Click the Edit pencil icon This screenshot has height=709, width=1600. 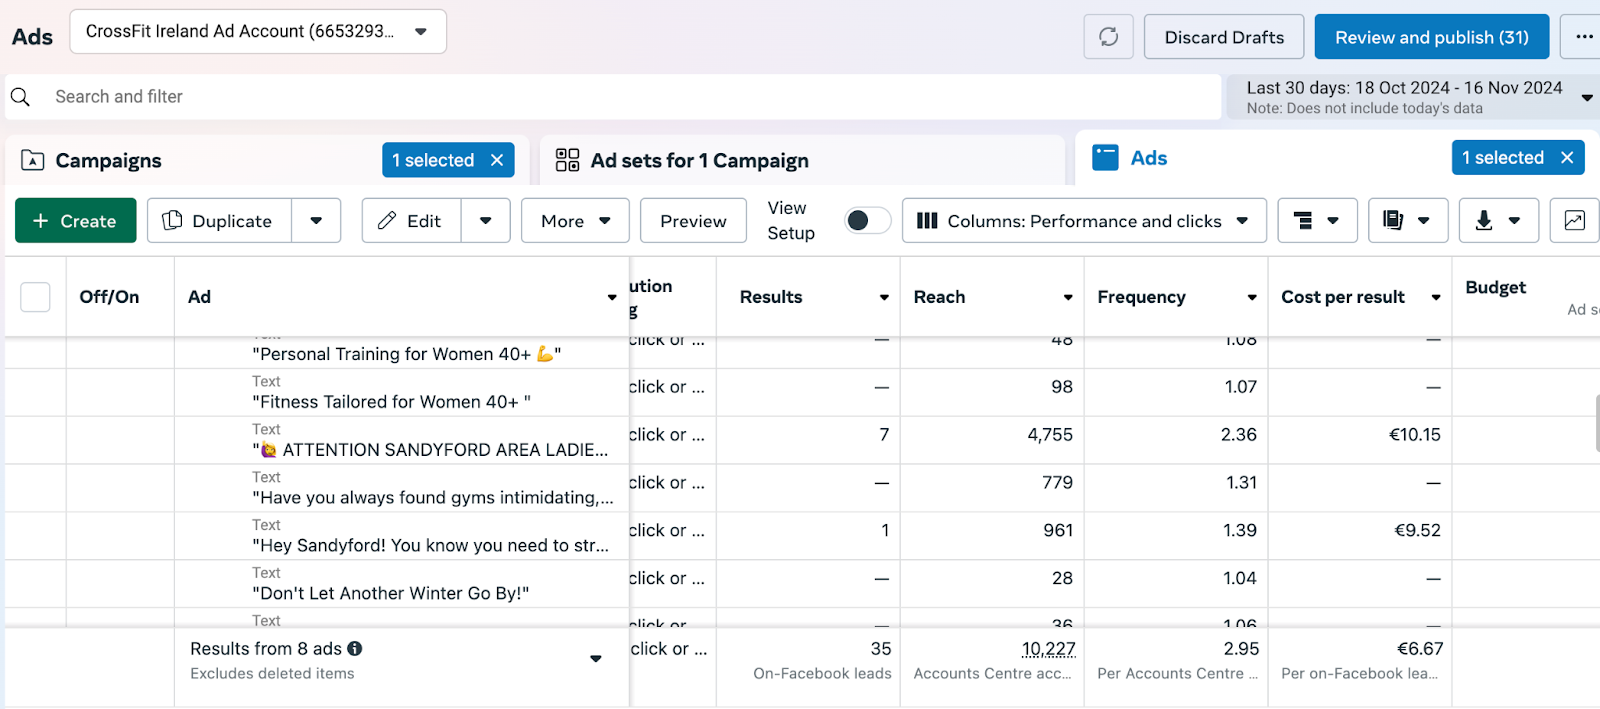point(387,221)
